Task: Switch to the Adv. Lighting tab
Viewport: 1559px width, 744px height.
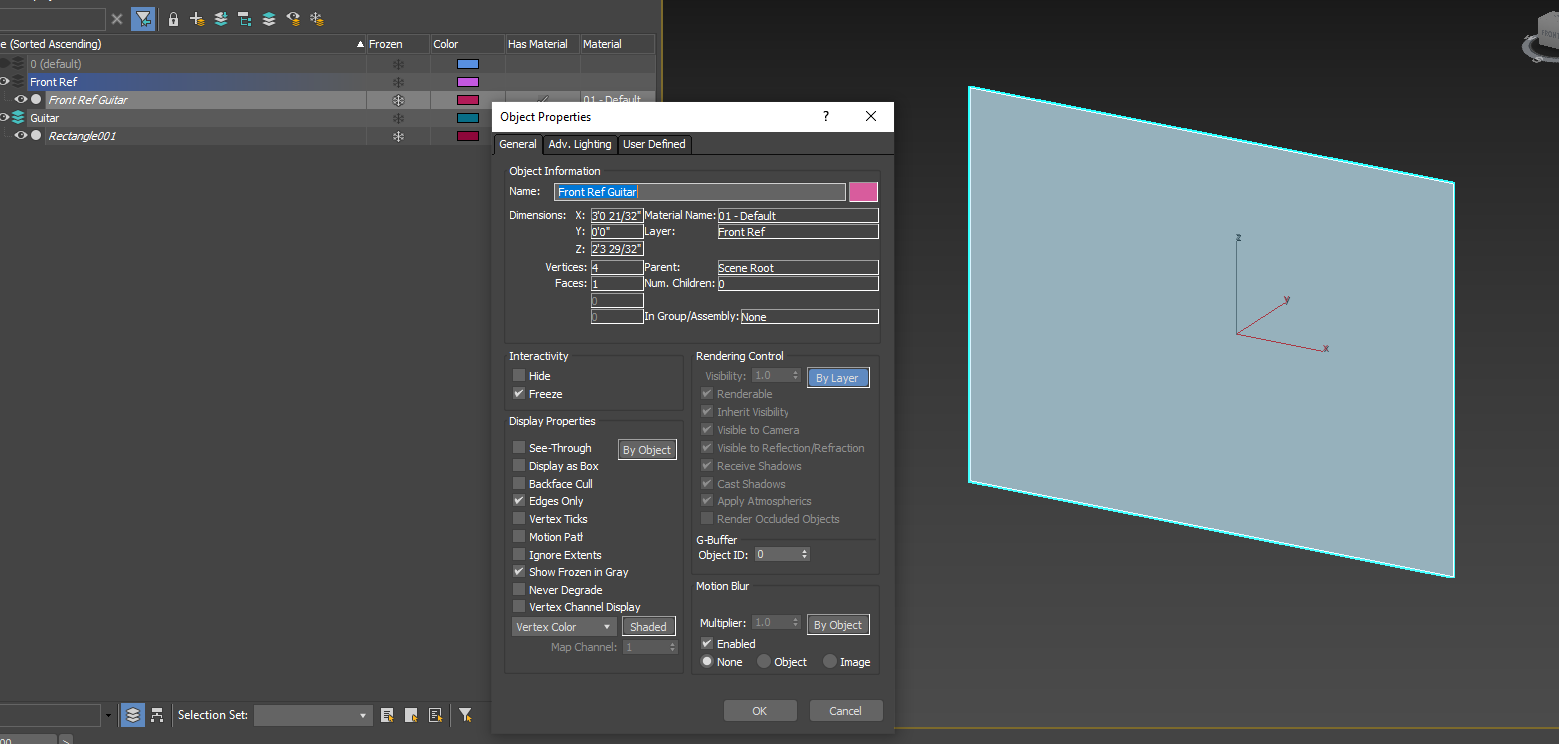Action: pos(580,144)
